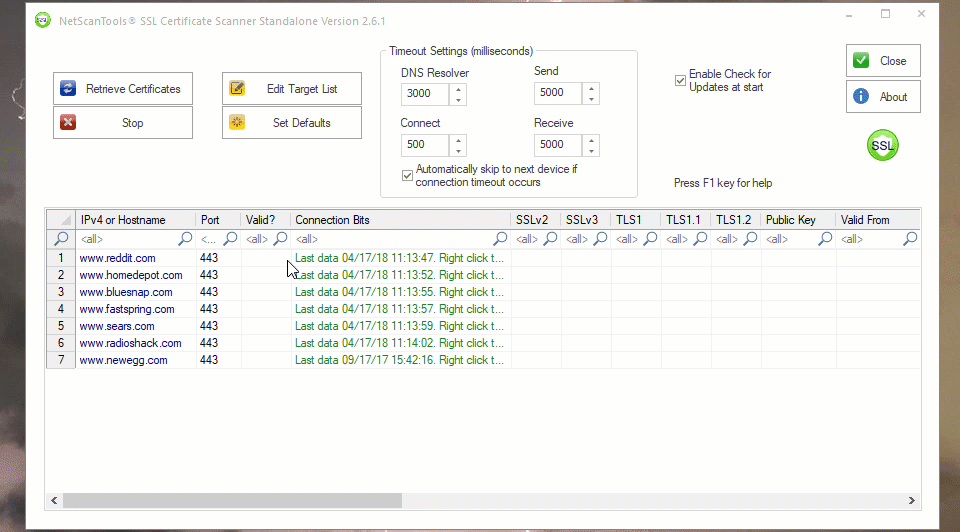Decrease DNS Resolver timeout with down arrow

[x=458, y=99]
